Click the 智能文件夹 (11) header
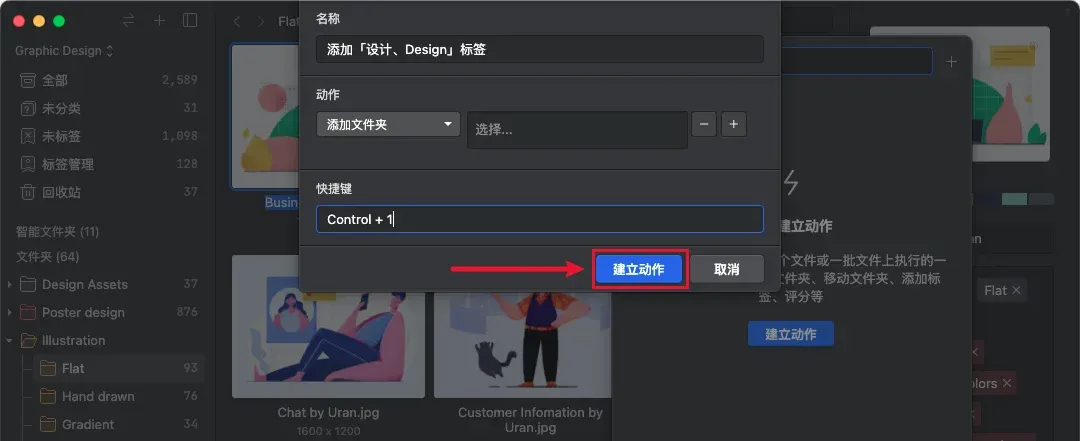The image size is (1080, 441). point(57,232)
